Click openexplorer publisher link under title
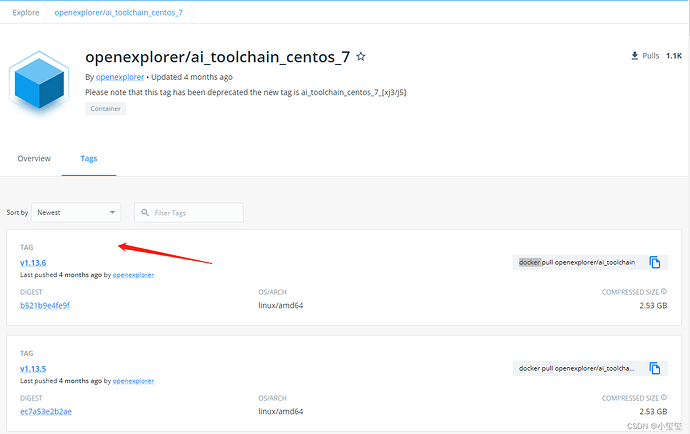Screen dimensions: 690x434 [120, 77]
